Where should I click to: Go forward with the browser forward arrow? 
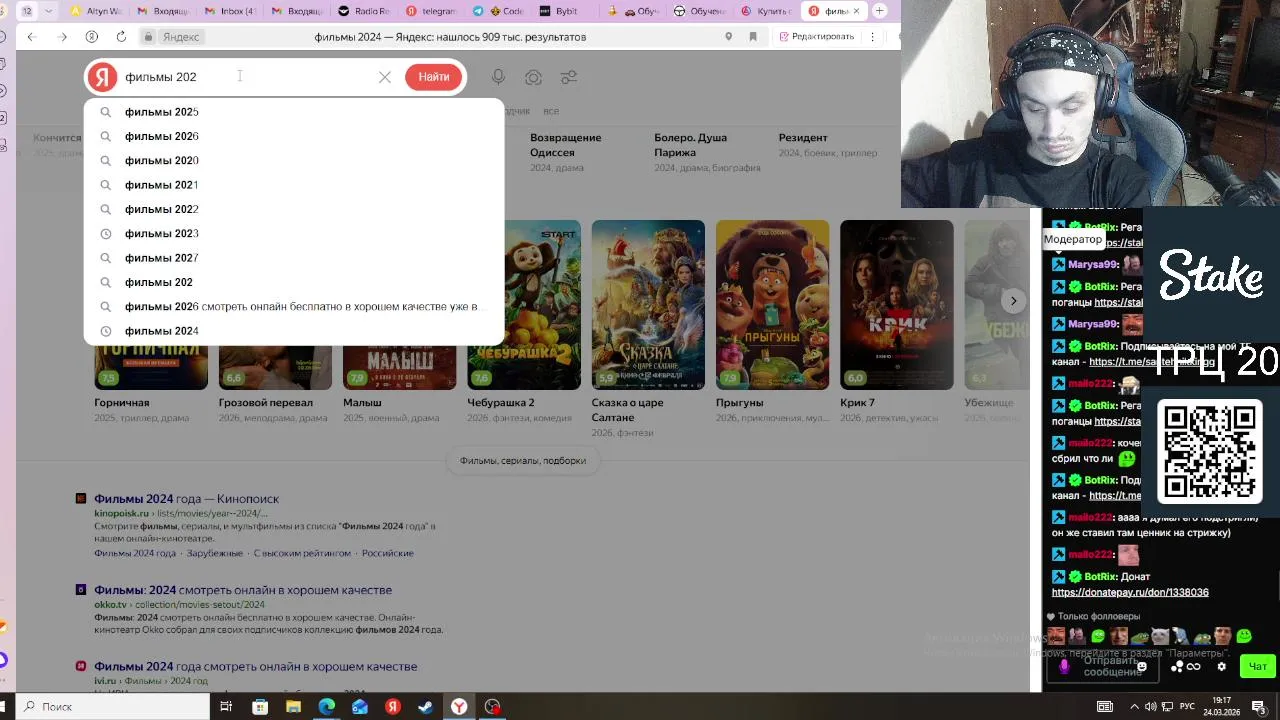click(x=62, y=37)
